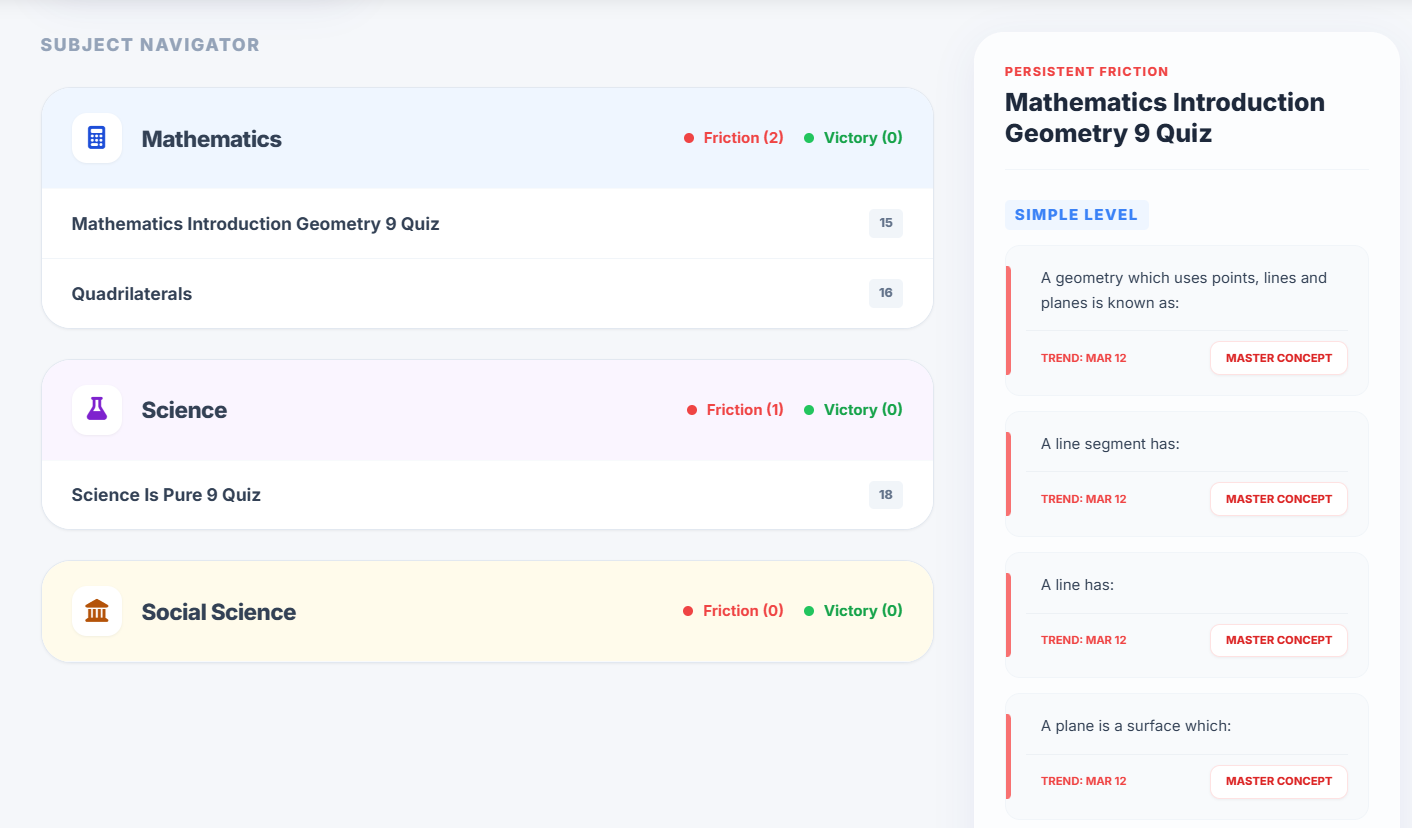Master Concept for 'A line has' question
This screenshot has height=828, width=1412.
tap(1279, 640)
